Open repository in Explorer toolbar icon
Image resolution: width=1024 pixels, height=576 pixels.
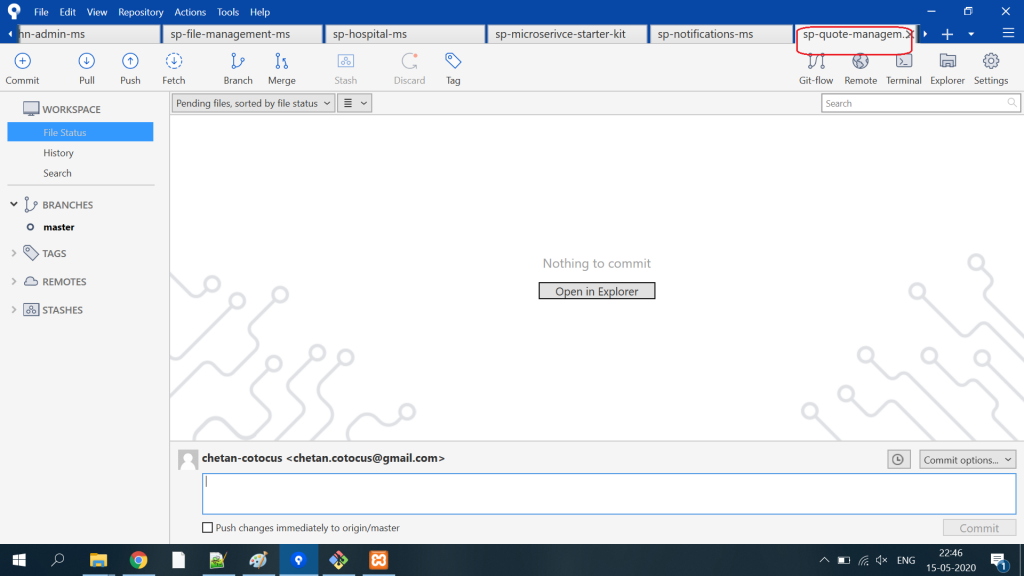coord(948,61)
